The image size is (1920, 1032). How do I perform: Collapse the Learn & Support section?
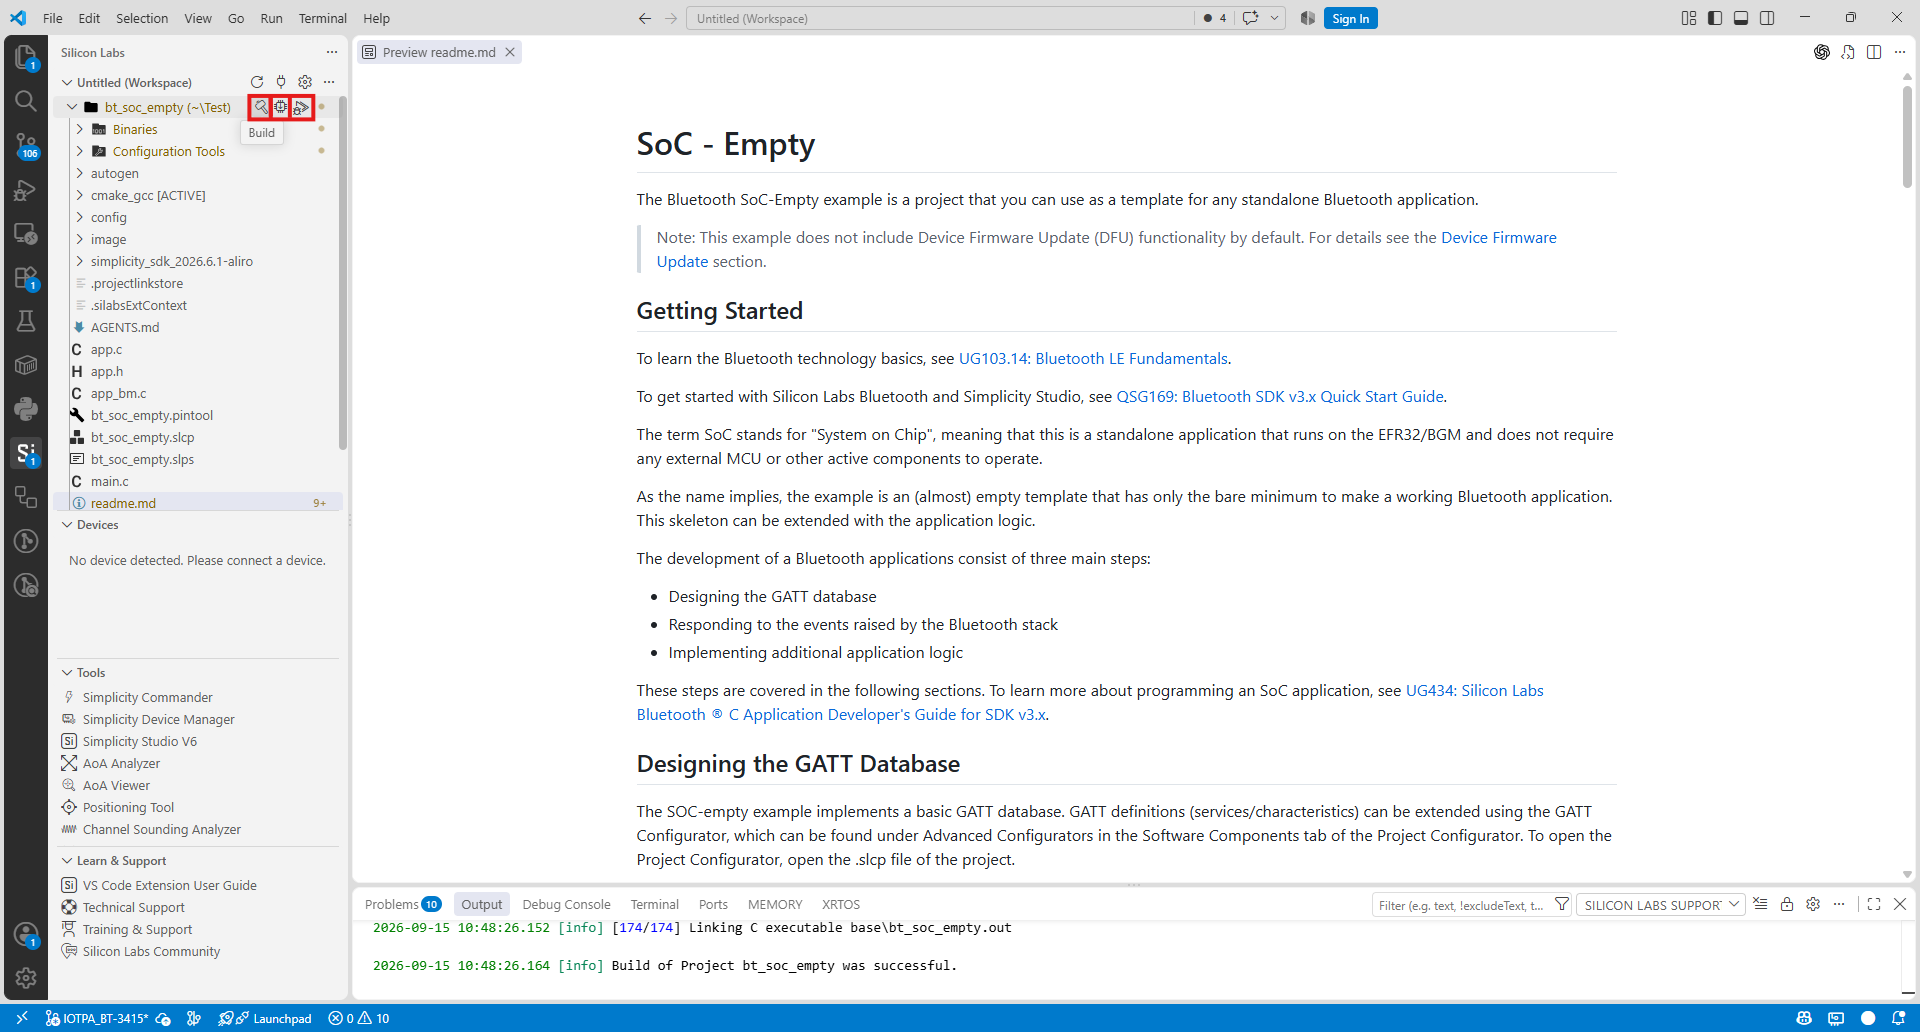coord(67,861)
